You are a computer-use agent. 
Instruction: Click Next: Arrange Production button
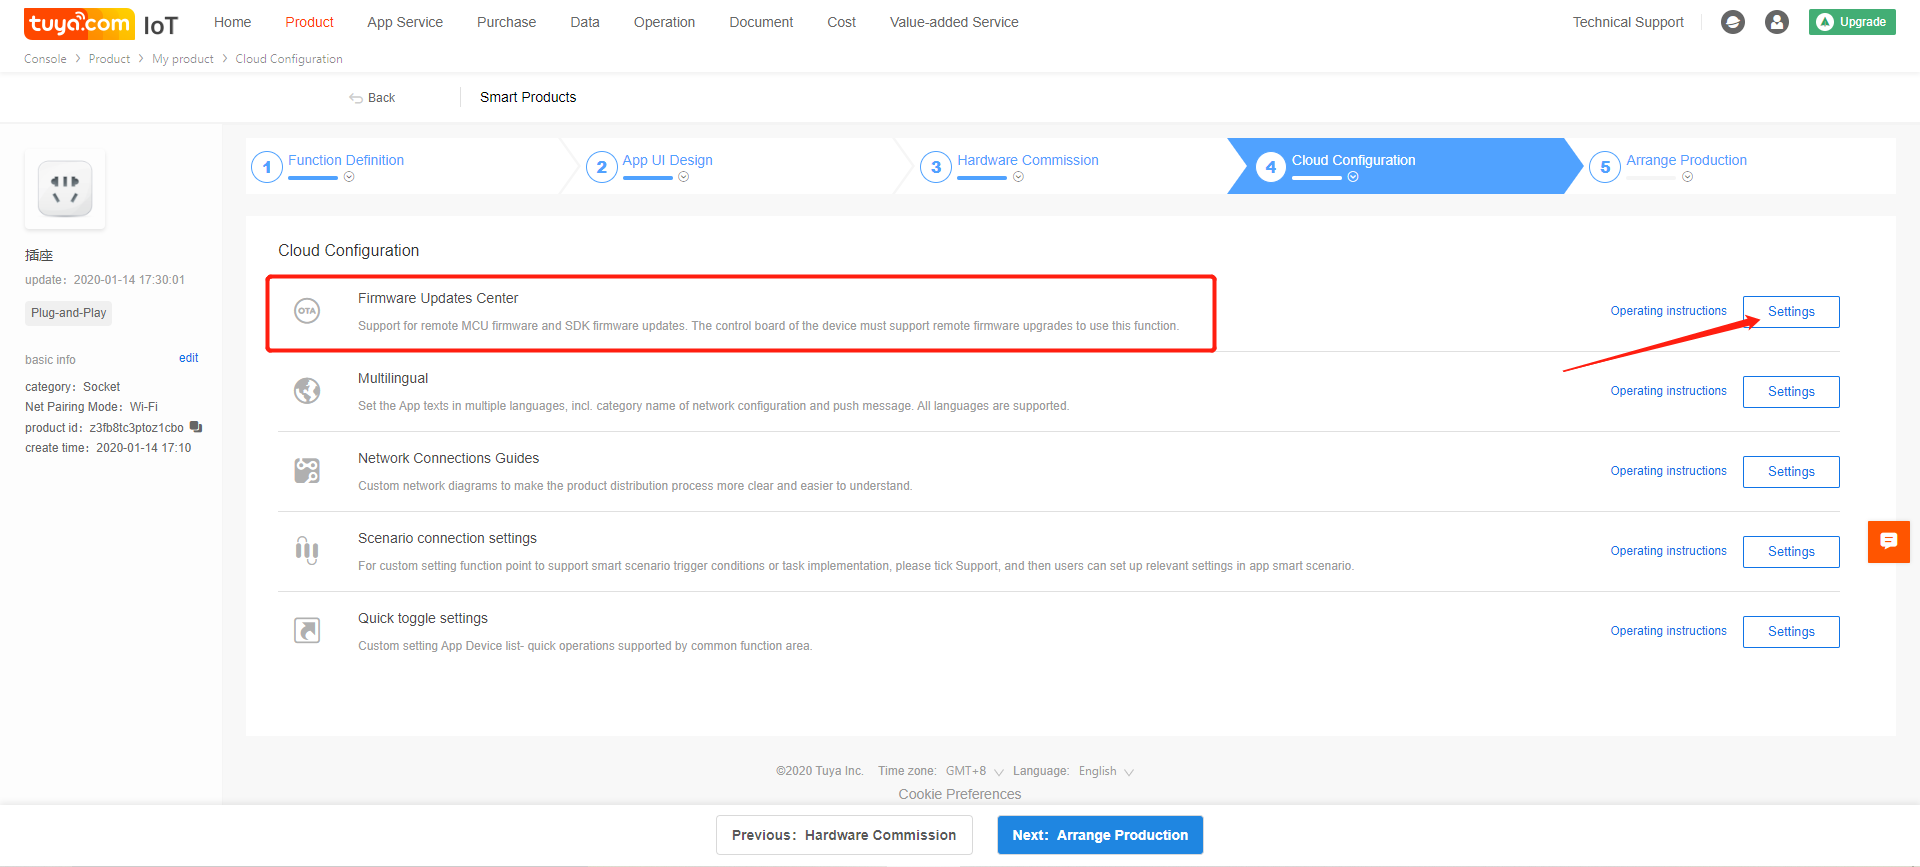1099,835
